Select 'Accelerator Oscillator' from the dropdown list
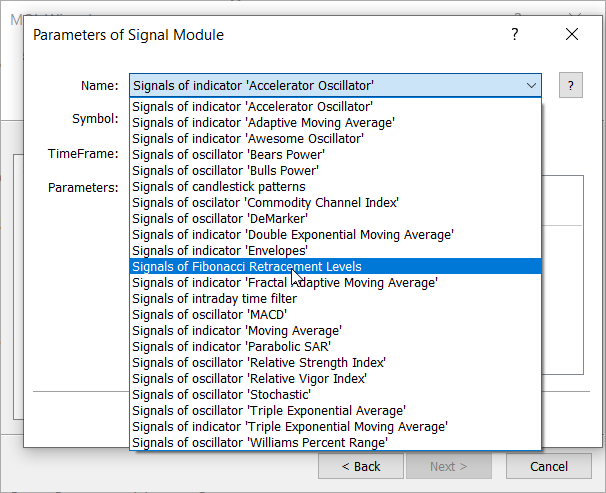 tap(252, 107)
